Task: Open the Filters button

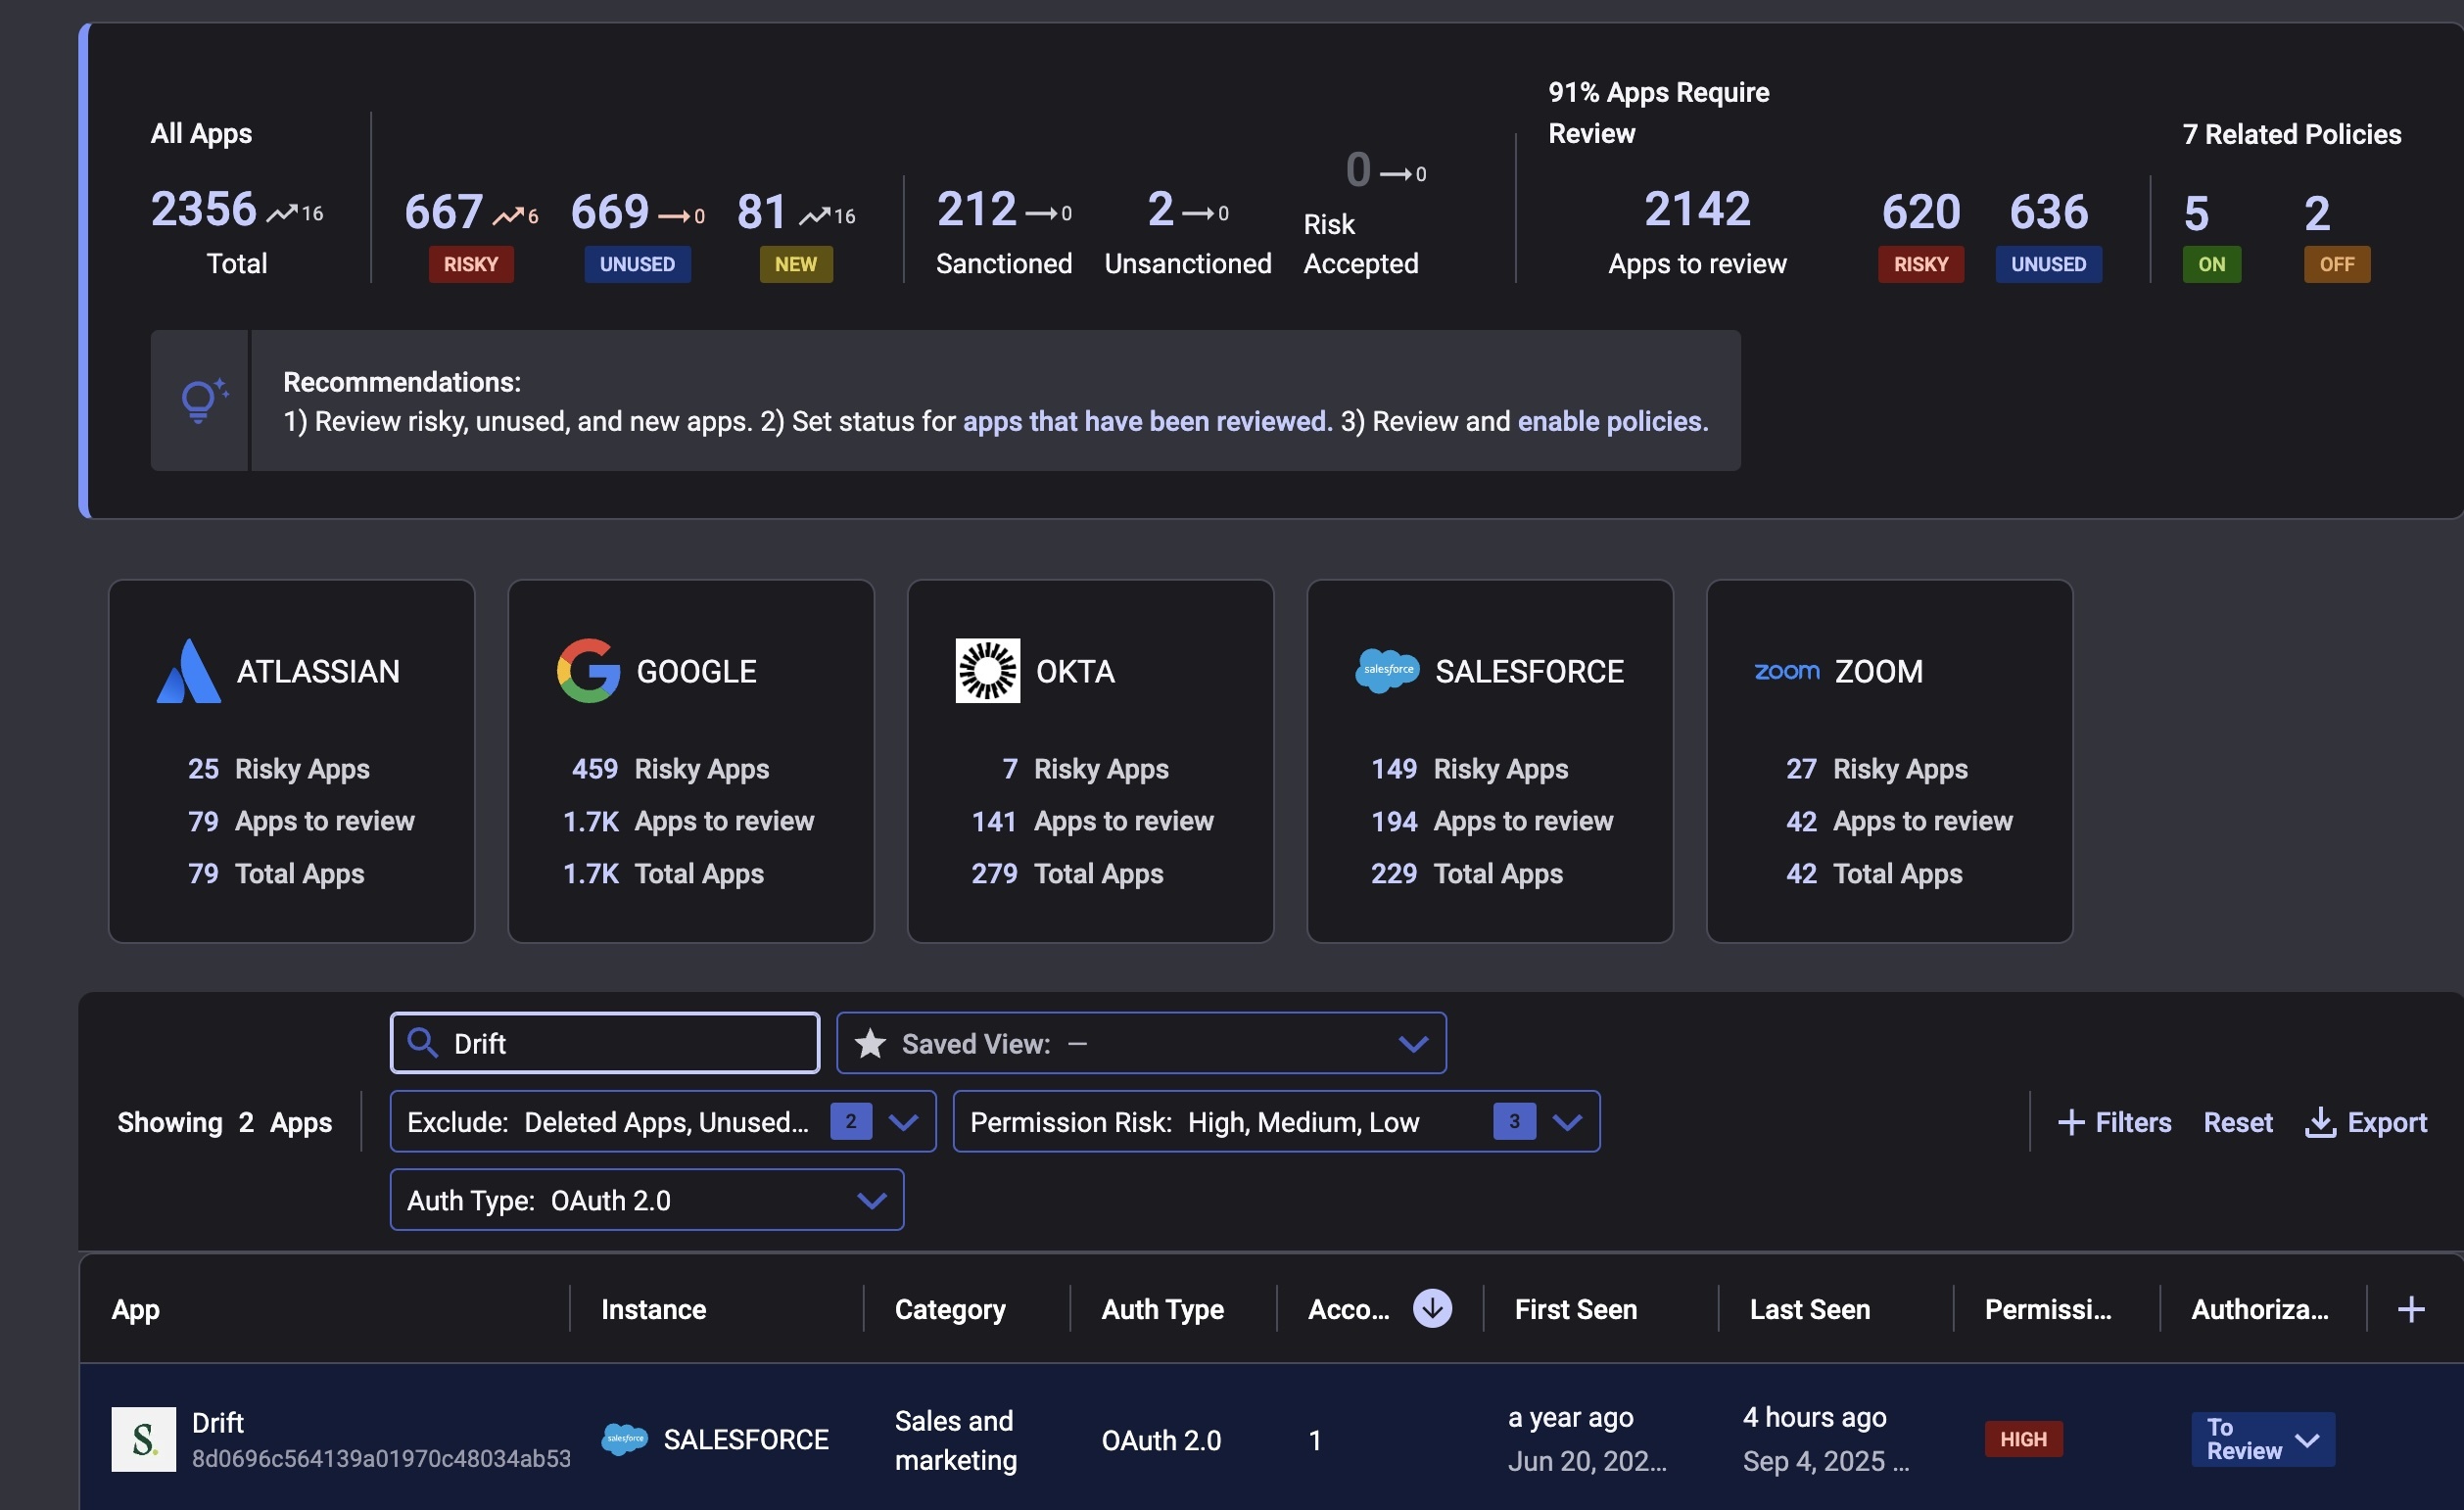Action: [x=2114, y=1122]
